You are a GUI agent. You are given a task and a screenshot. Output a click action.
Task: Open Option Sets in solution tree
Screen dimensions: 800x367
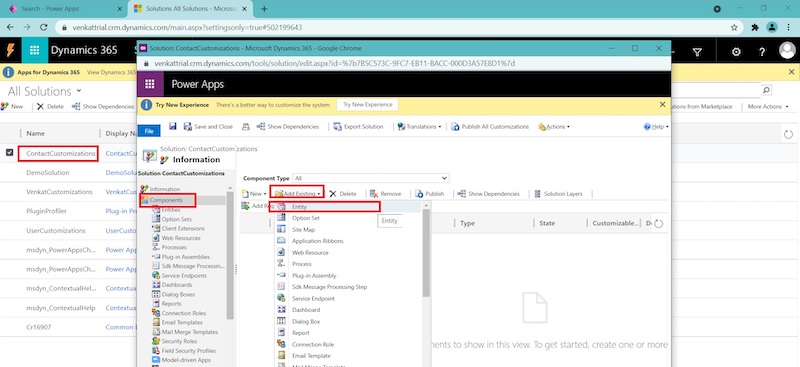[x=176, y=219]
